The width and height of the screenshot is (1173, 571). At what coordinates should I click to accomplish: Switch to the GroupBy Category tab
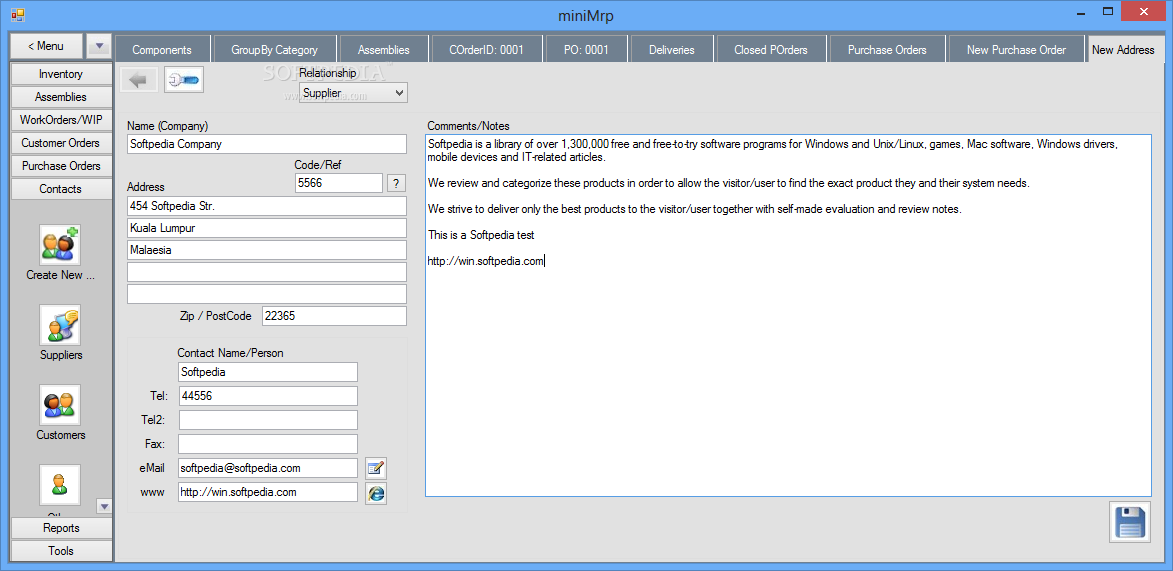tap(275, 49)
